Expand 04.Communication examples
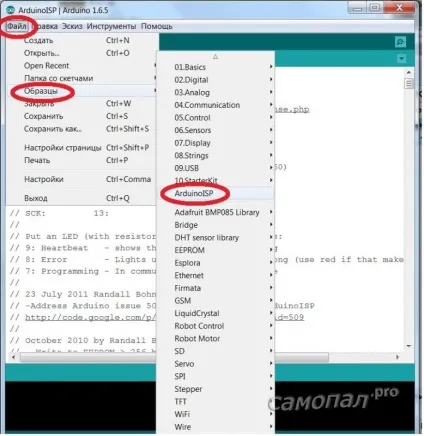This screenshot has height=436, width=424. (216, 105)
